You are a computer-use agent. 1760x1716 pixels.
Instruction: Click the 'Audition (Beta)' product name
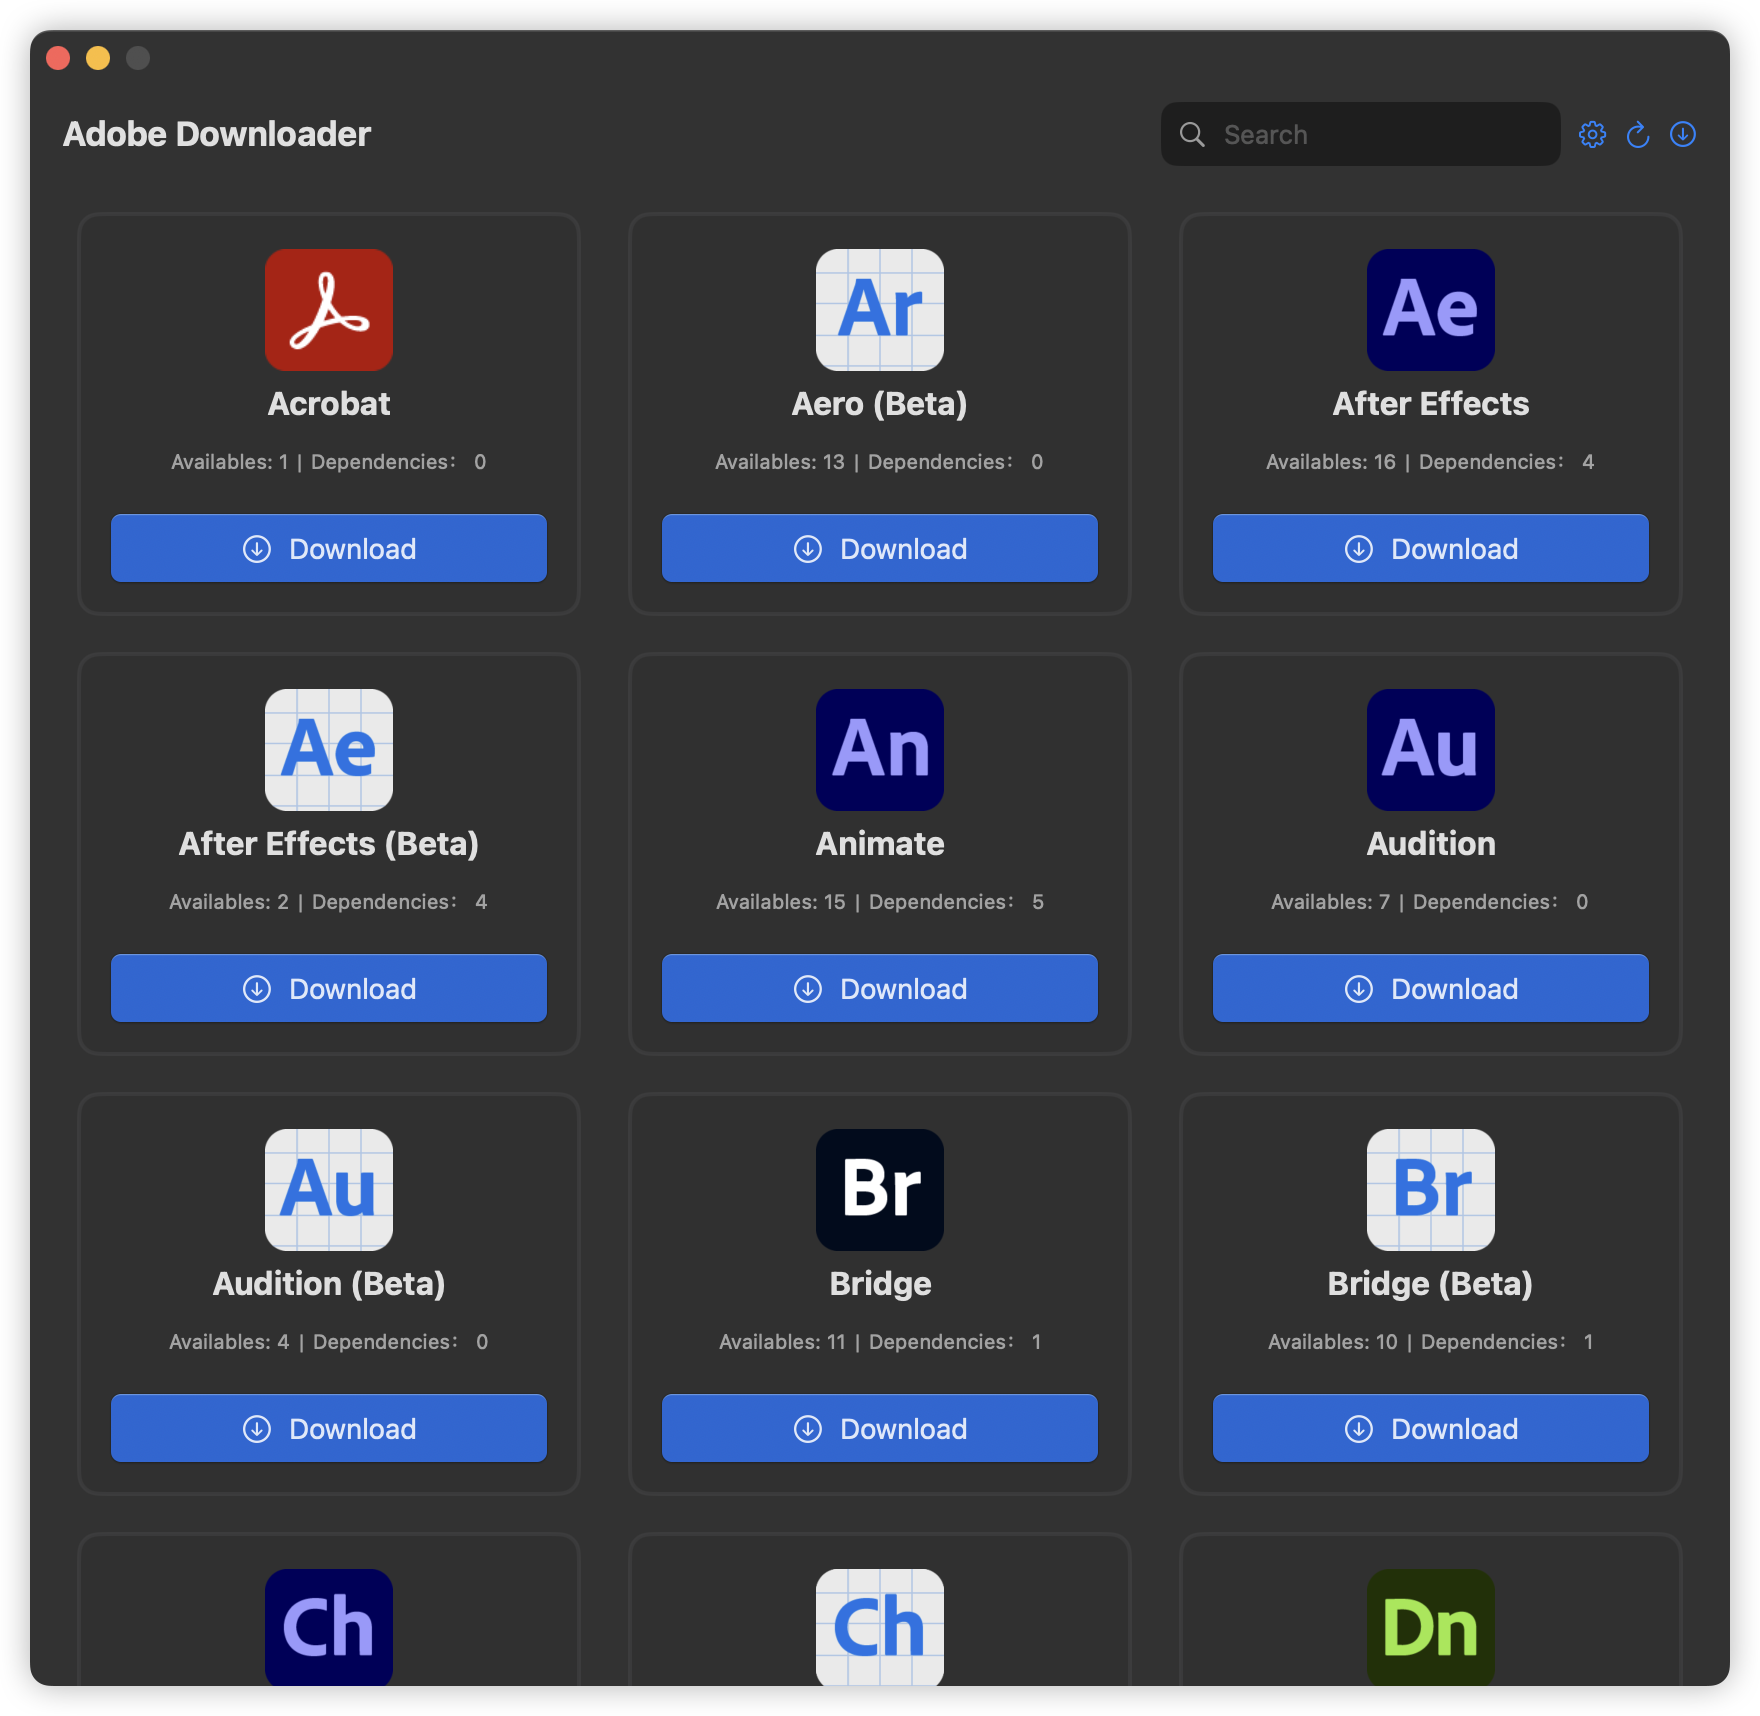329,1284
